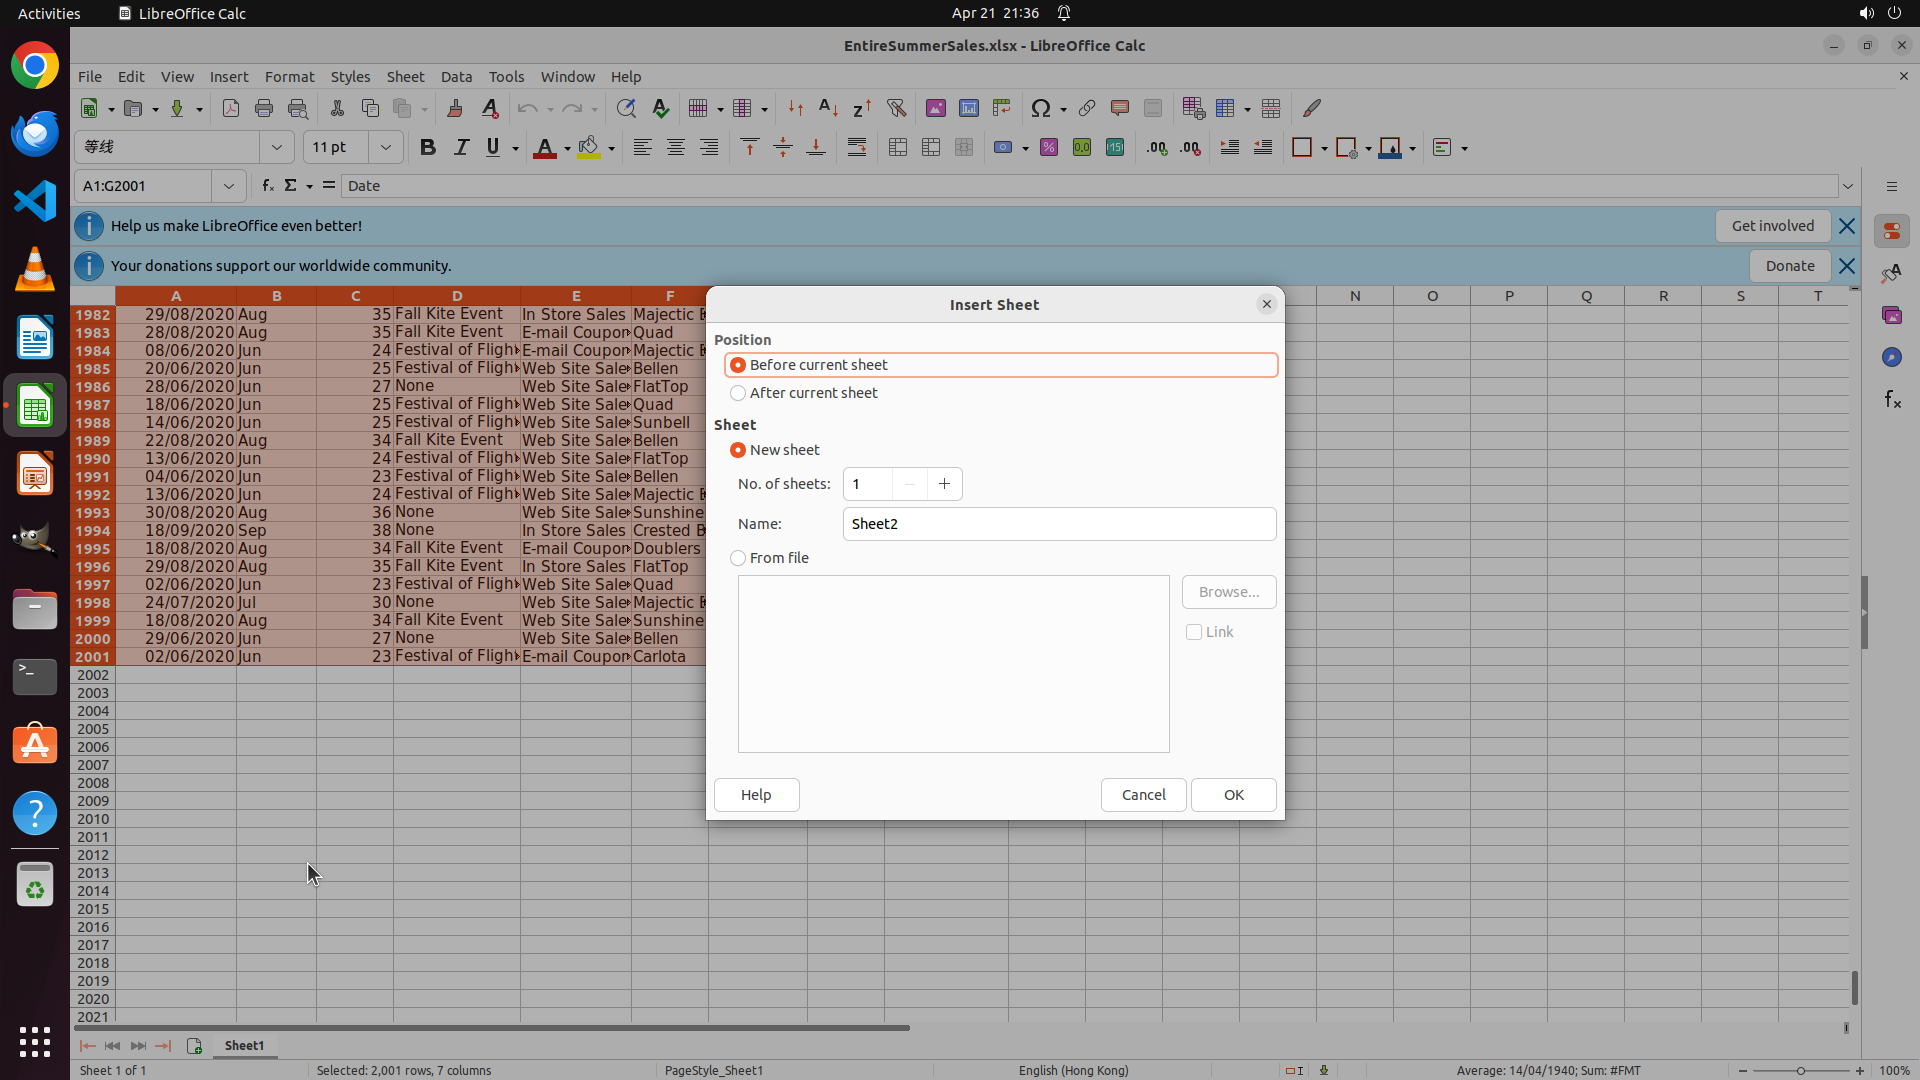Select the From file radio option

click(738, 558)
